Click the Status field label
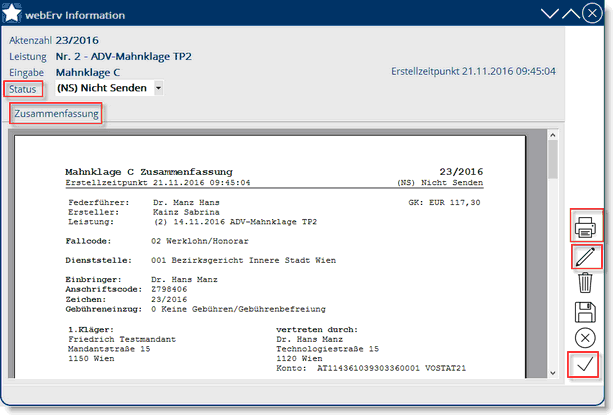 (24, 89)
